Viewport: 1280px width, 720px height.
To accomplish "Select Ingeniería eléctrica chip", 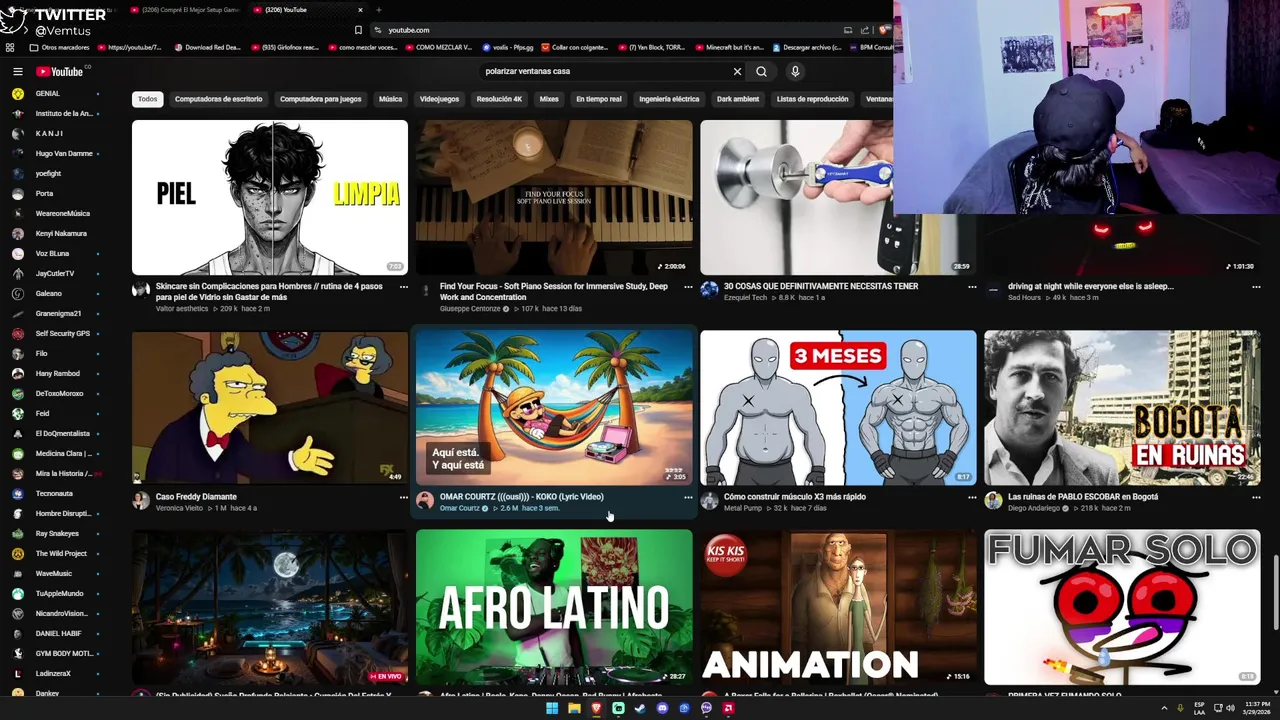I will [x=669, y=99].
